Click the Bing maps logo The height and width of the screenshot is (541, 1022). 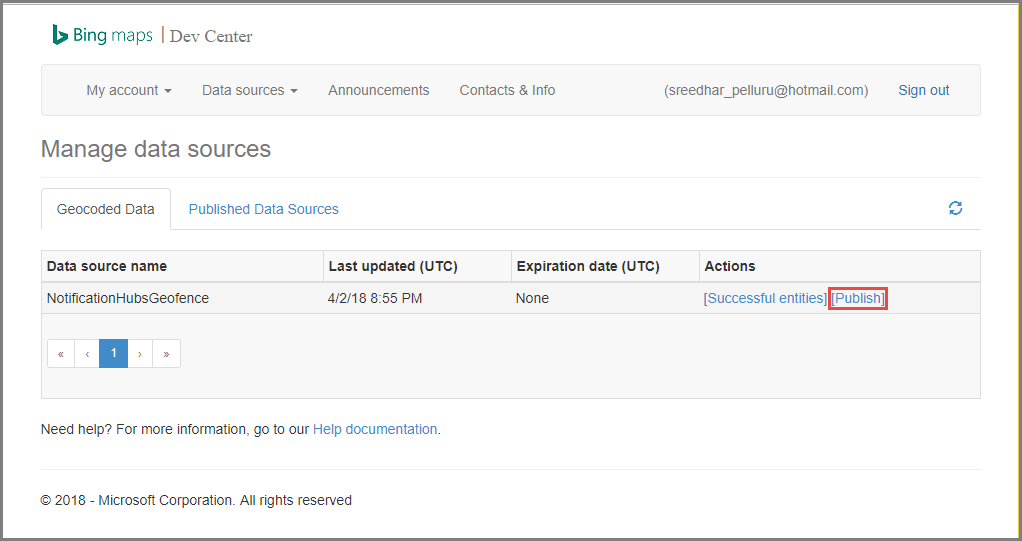point(103,36)
